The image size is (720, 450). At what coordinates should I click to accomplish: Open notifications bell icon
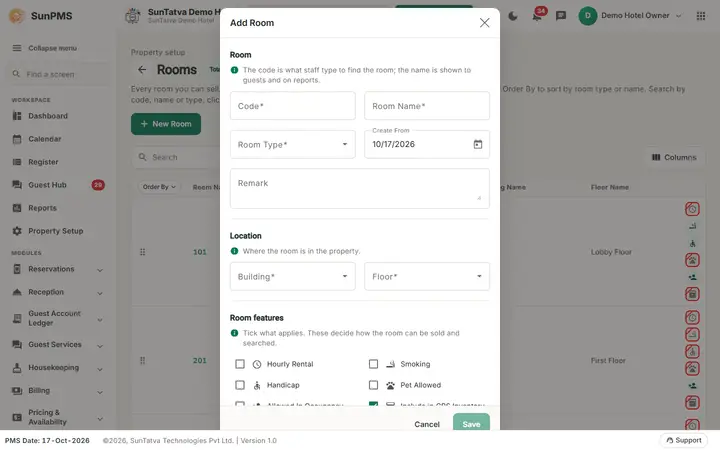[536, 17]
